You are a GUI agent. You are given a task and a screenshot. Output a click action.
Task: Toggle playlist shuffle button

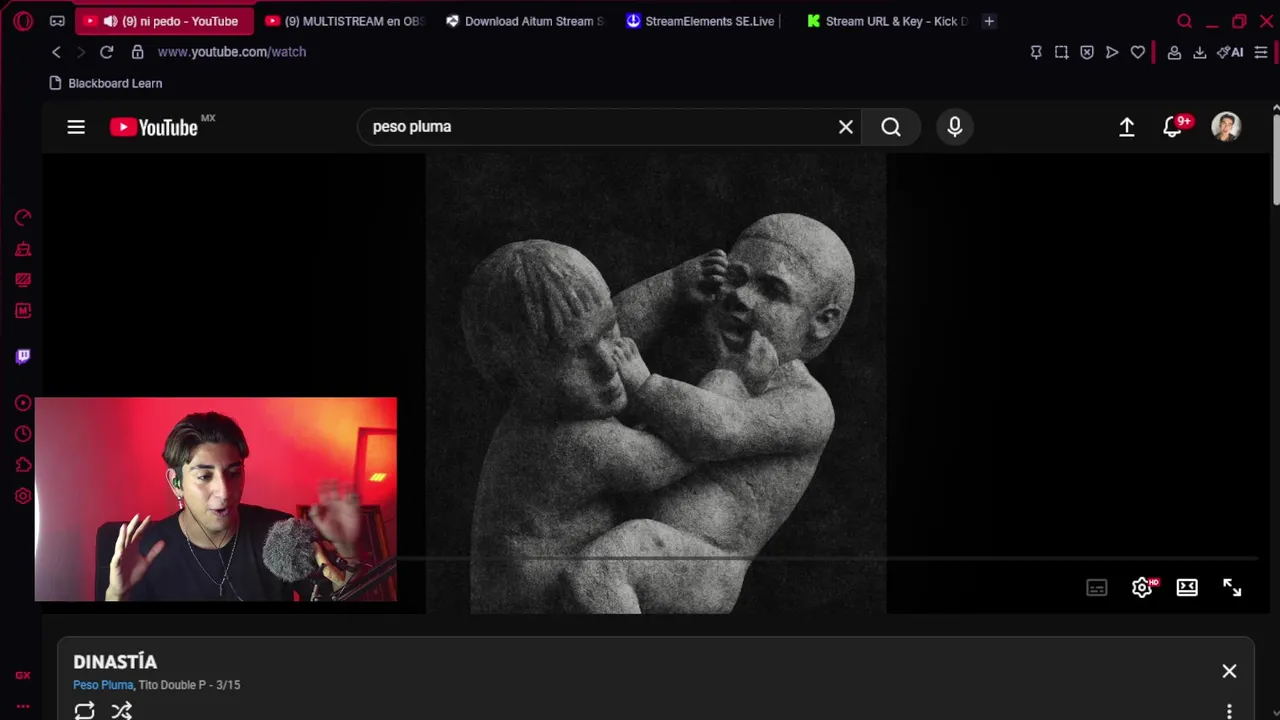[x=121, y=711]
